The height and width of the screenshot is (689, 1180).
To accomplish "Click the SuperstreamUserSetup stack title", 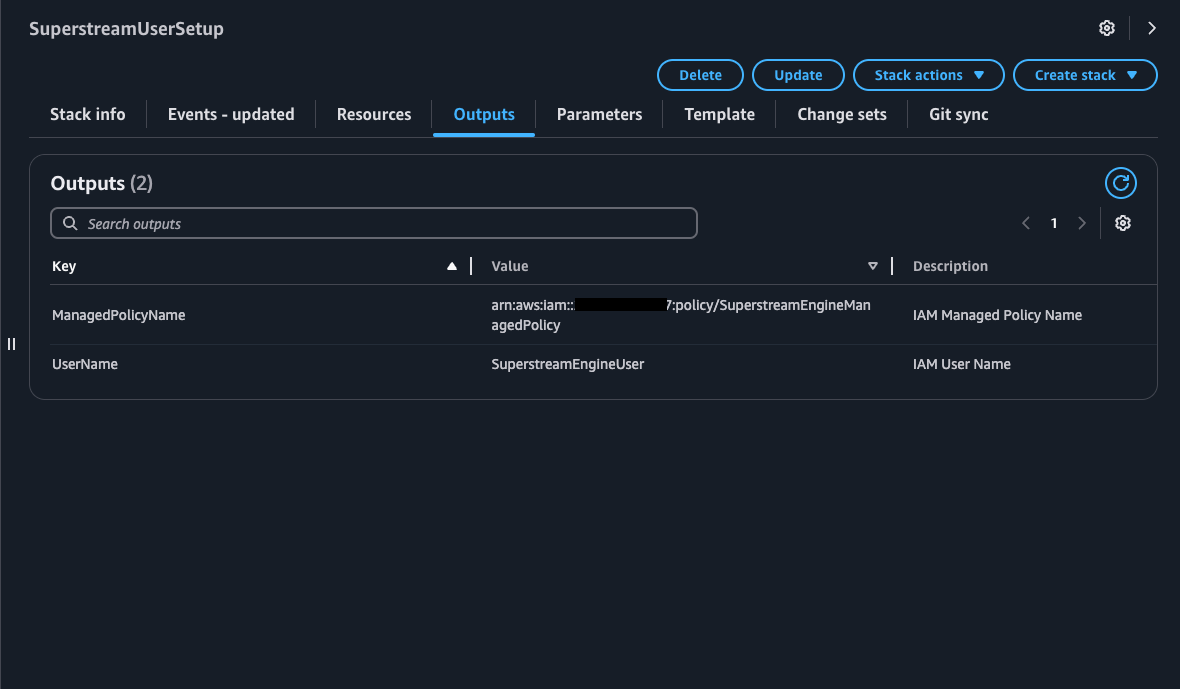I will 126,29.
